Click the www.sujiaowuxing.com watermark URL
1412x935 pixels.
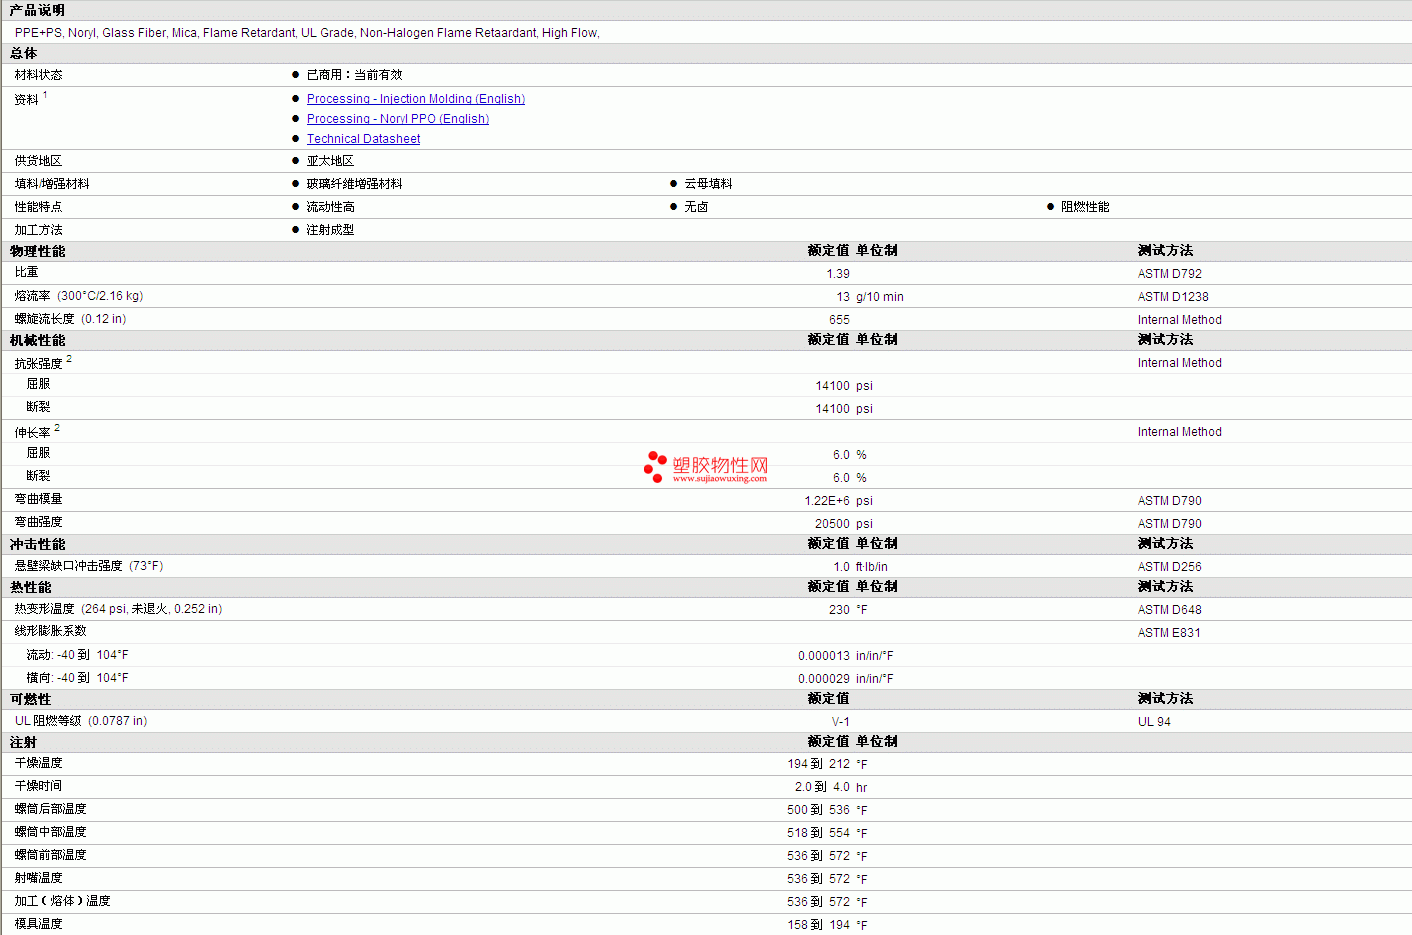coord(720,479)
